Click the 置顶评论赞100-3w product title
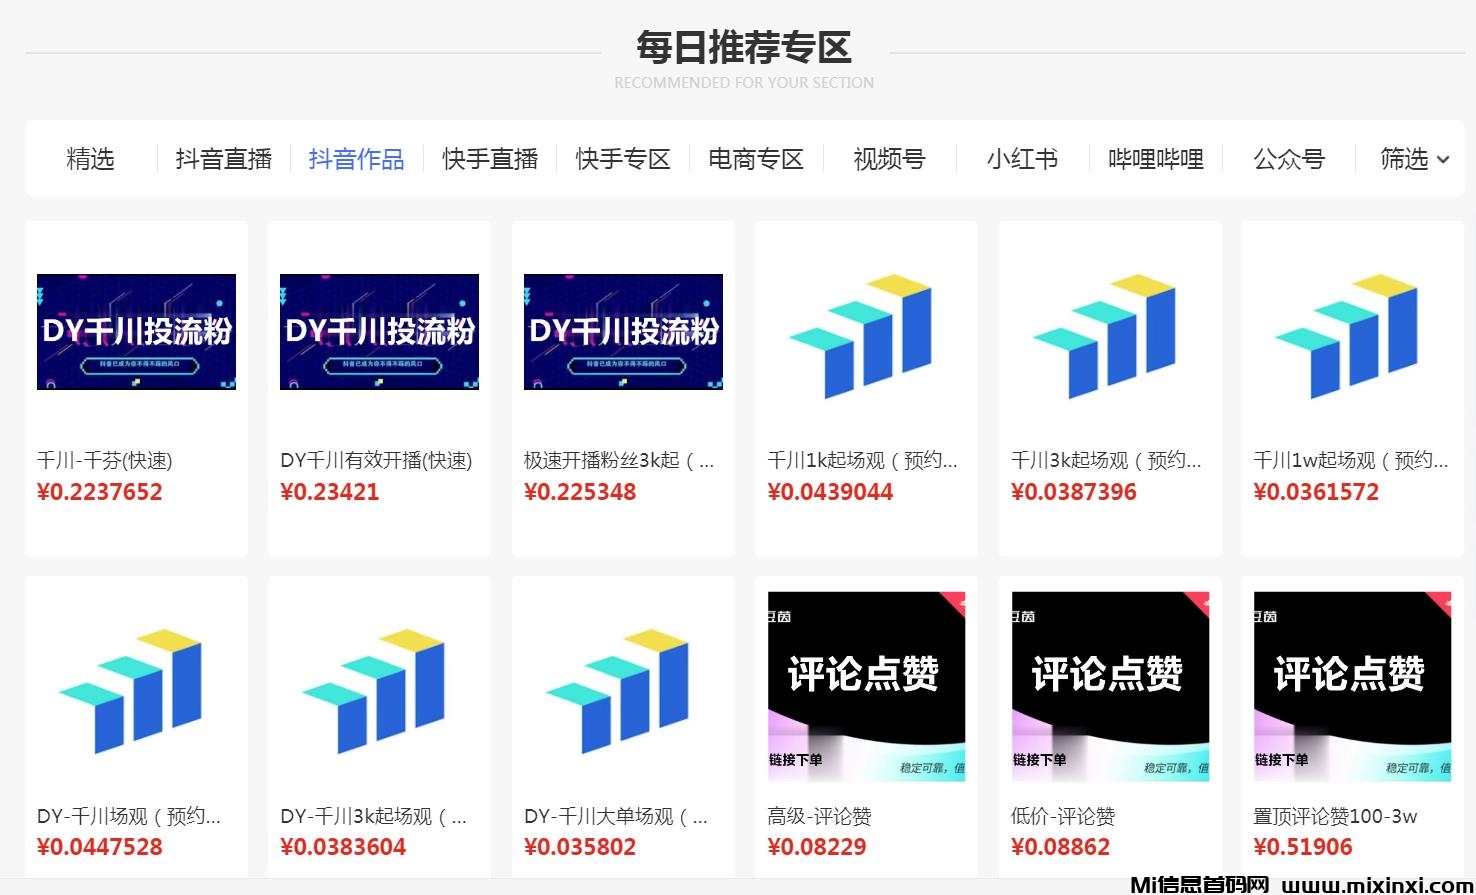Screen dimensions: 1476x895 1335,816
